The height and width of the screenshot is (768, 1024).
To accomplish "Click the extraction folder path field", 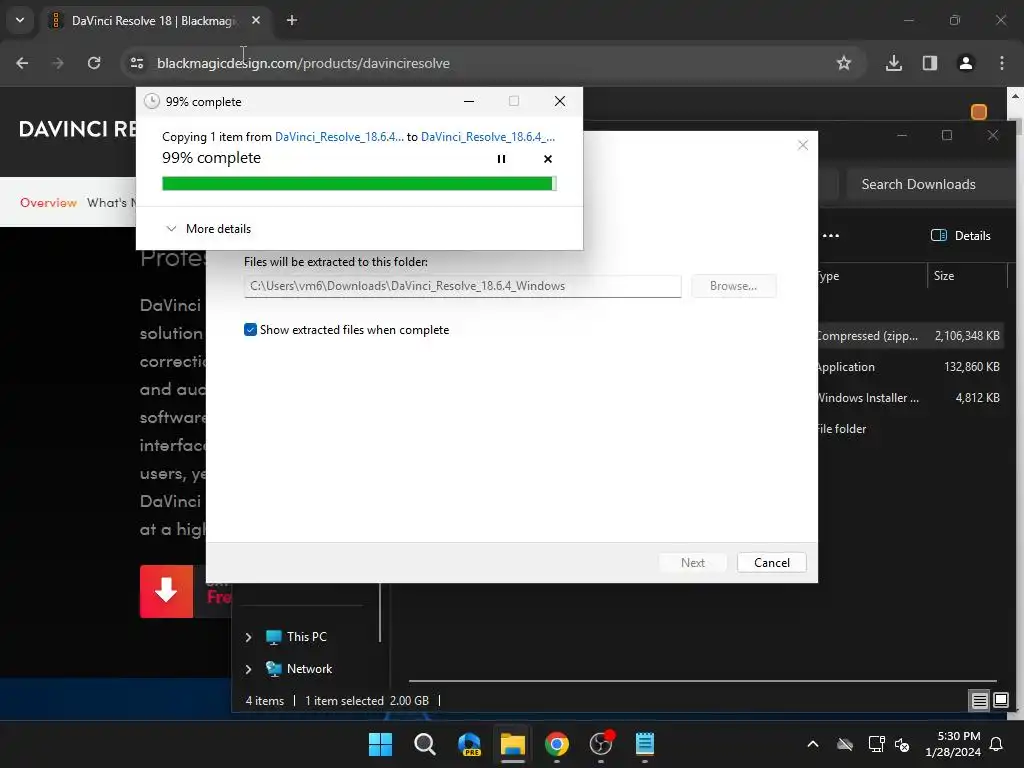I will pyautogui.click(x=462, y=286).
